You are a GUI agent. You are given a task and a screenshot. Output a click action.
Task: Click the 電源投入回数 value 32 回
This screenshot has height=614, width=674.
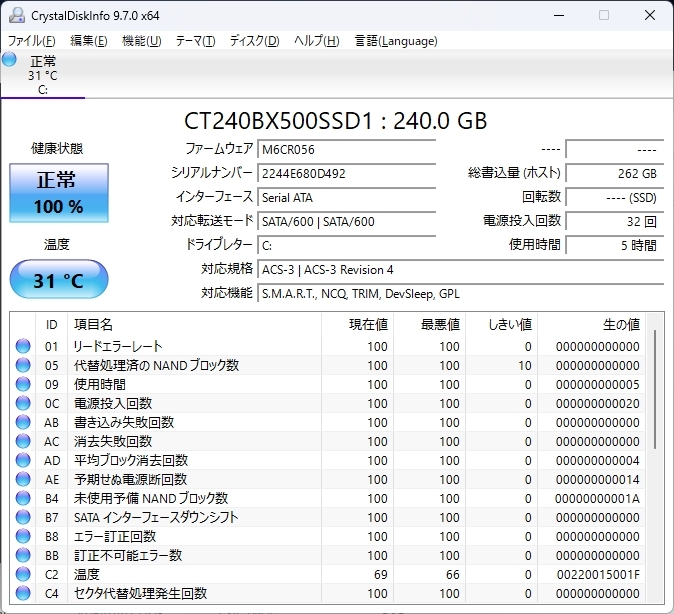tap(615, 221)
